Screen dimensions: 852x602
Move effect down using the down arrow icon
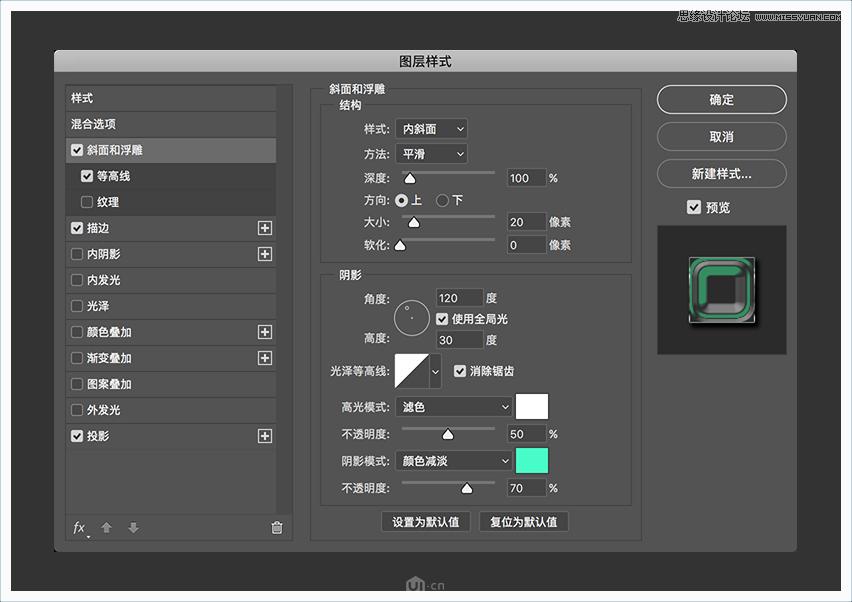pyautogui.click(x=131, y=528)
